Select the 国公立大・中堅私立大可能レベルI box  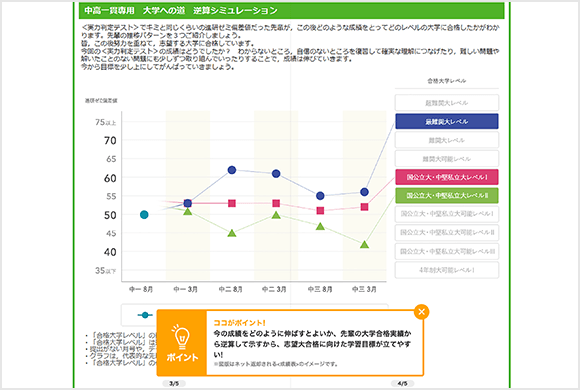(446, 214)
